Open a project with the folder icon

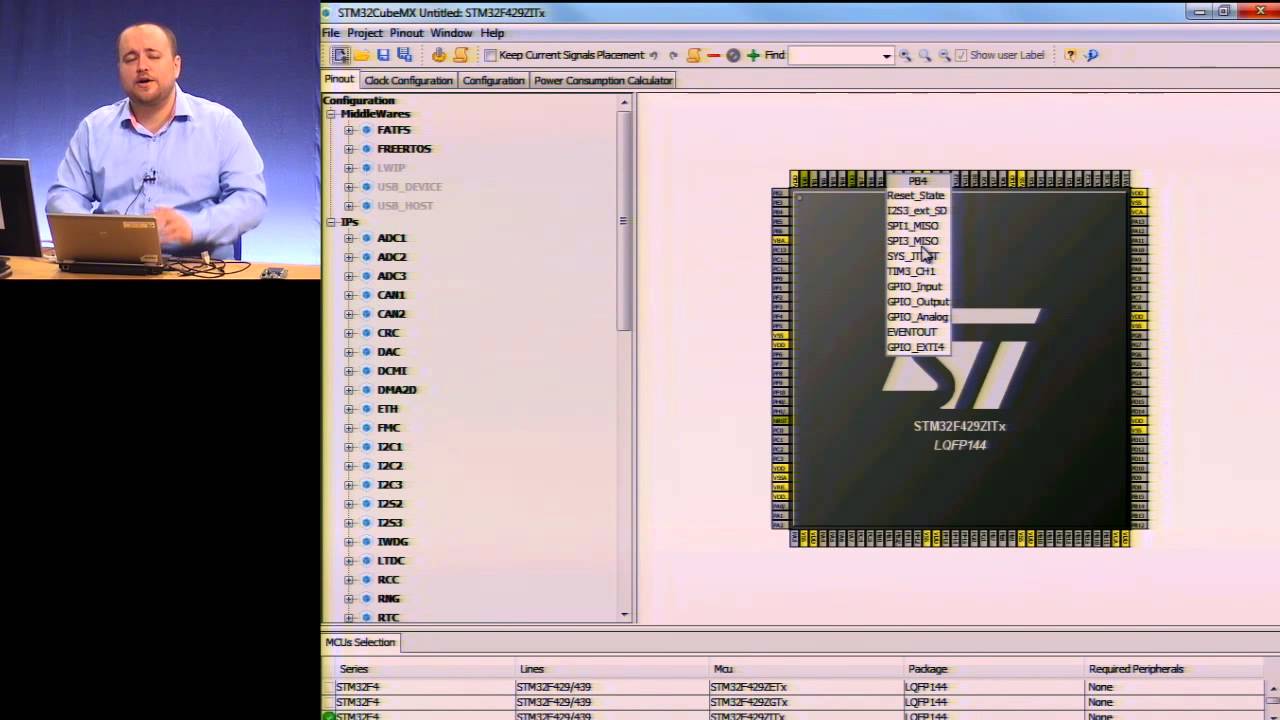pyautogui.click(x=362, y=55)
